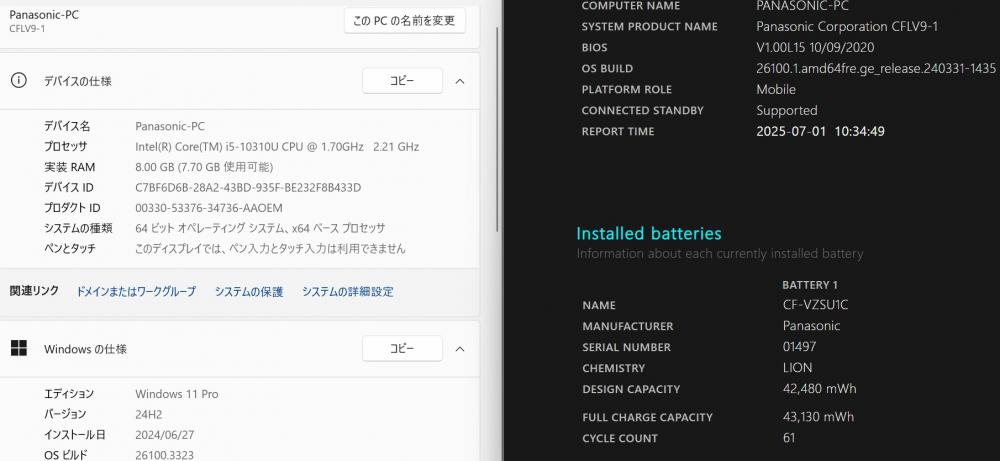The width and height of the screenshot is (1000, 461).
Task: Click the Installed batteries heading
Action: click(x=649, y=233)
